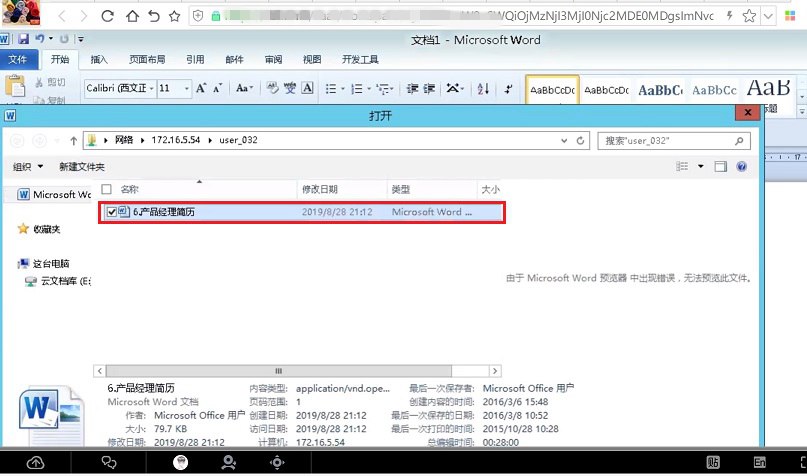Click the multilevel list icon
This screenshot has height=476, width=807.
(x=382, y=89)
